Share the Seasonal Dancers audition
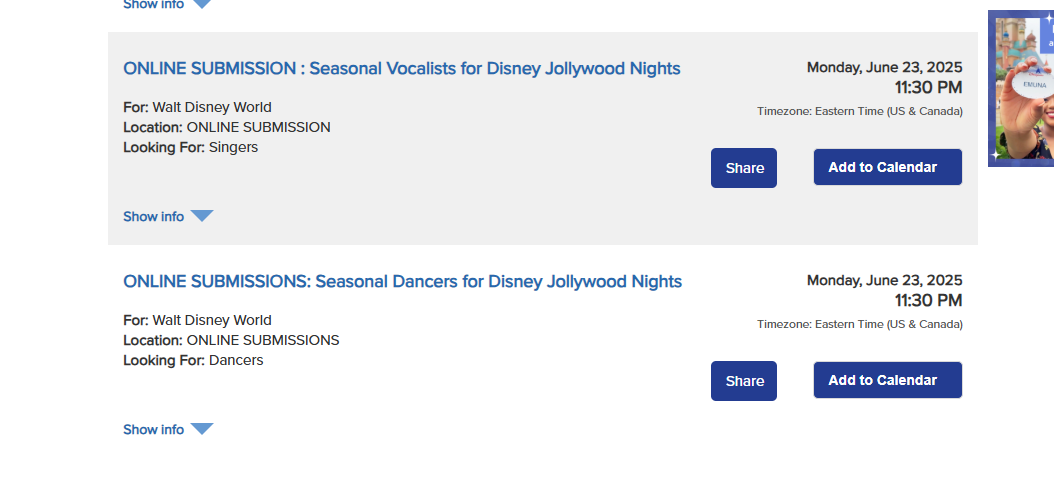Viewport: 1054px width, 478px height. tap(744, 381)
